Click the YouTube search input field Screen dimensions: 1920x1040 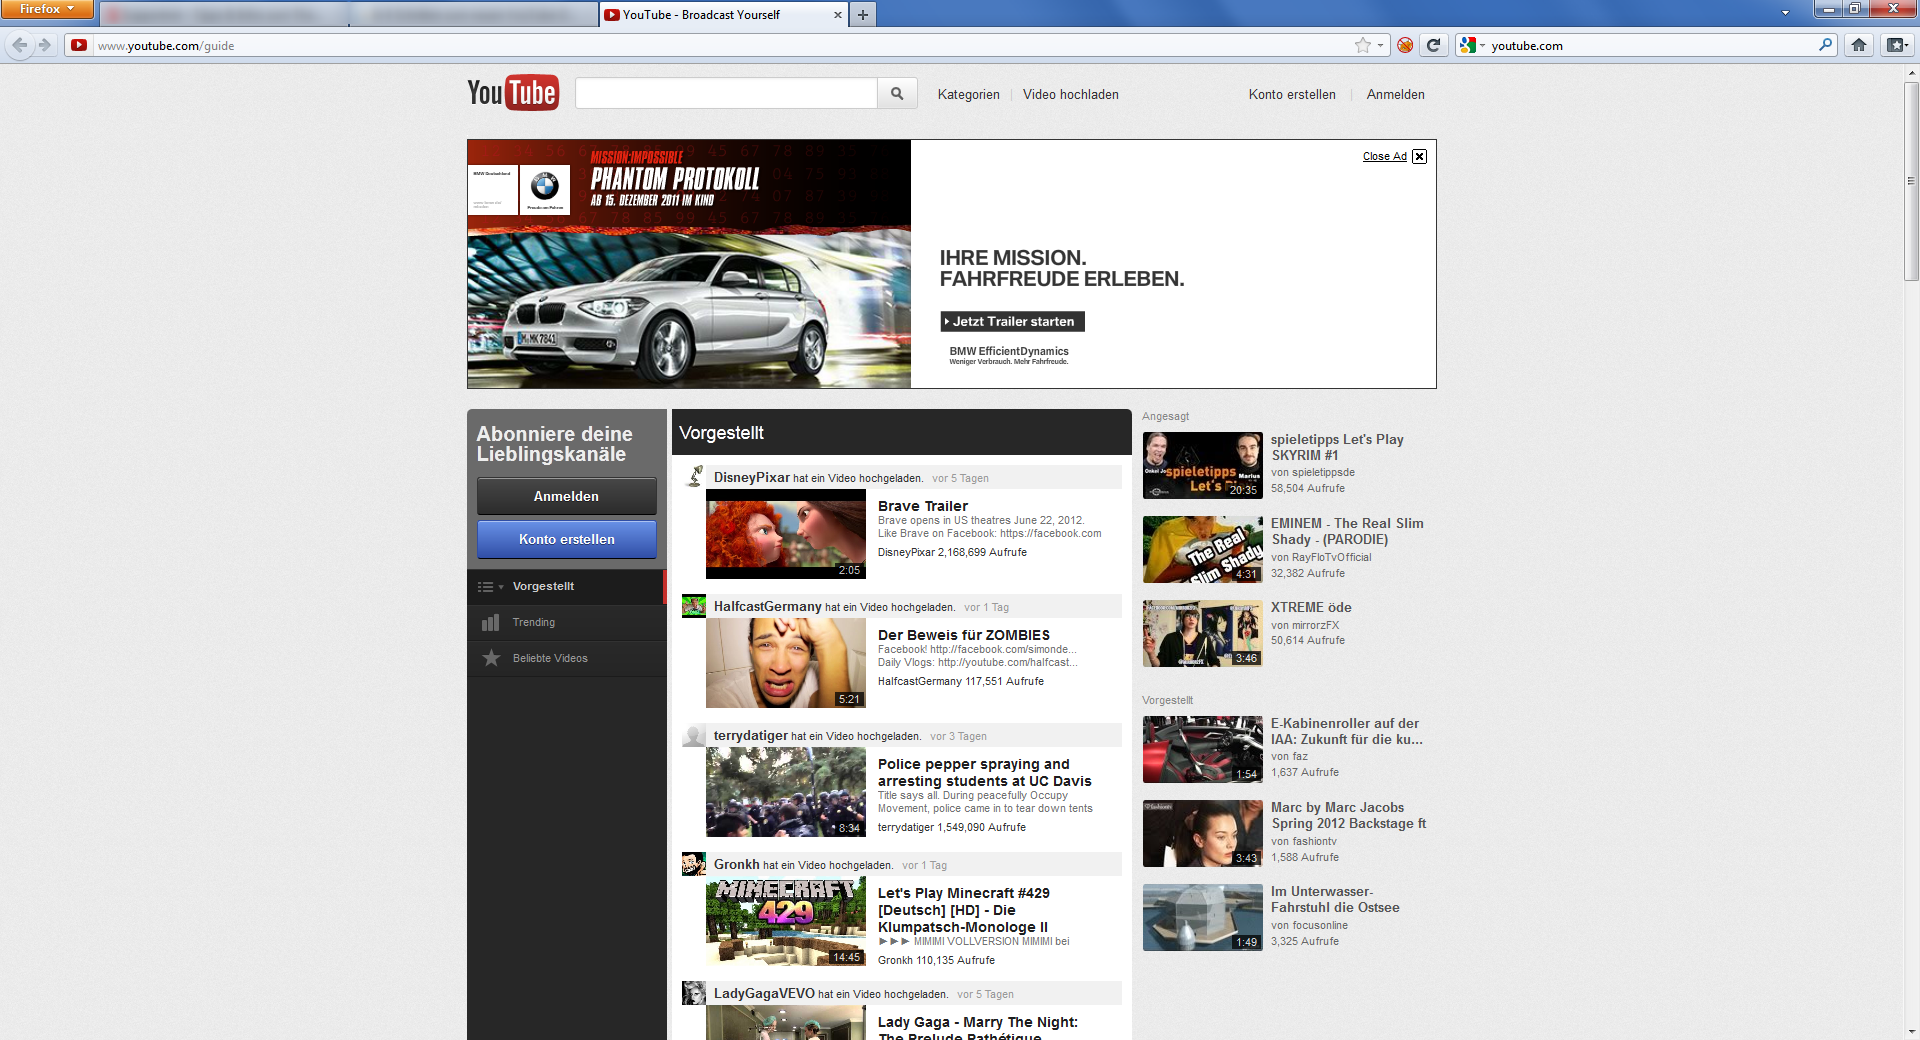(x=726, y=94)
